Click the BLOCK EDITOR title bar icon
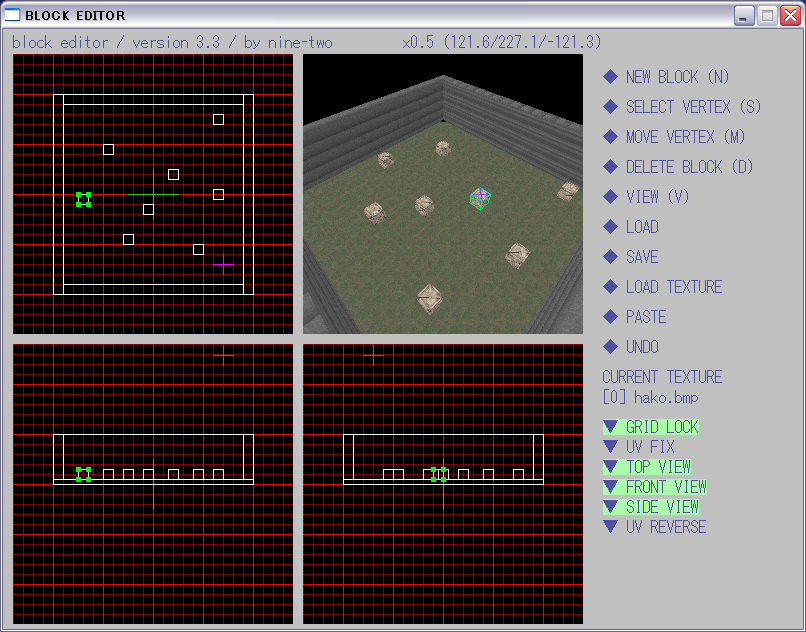The image size is (806, 632). [14, 15]
